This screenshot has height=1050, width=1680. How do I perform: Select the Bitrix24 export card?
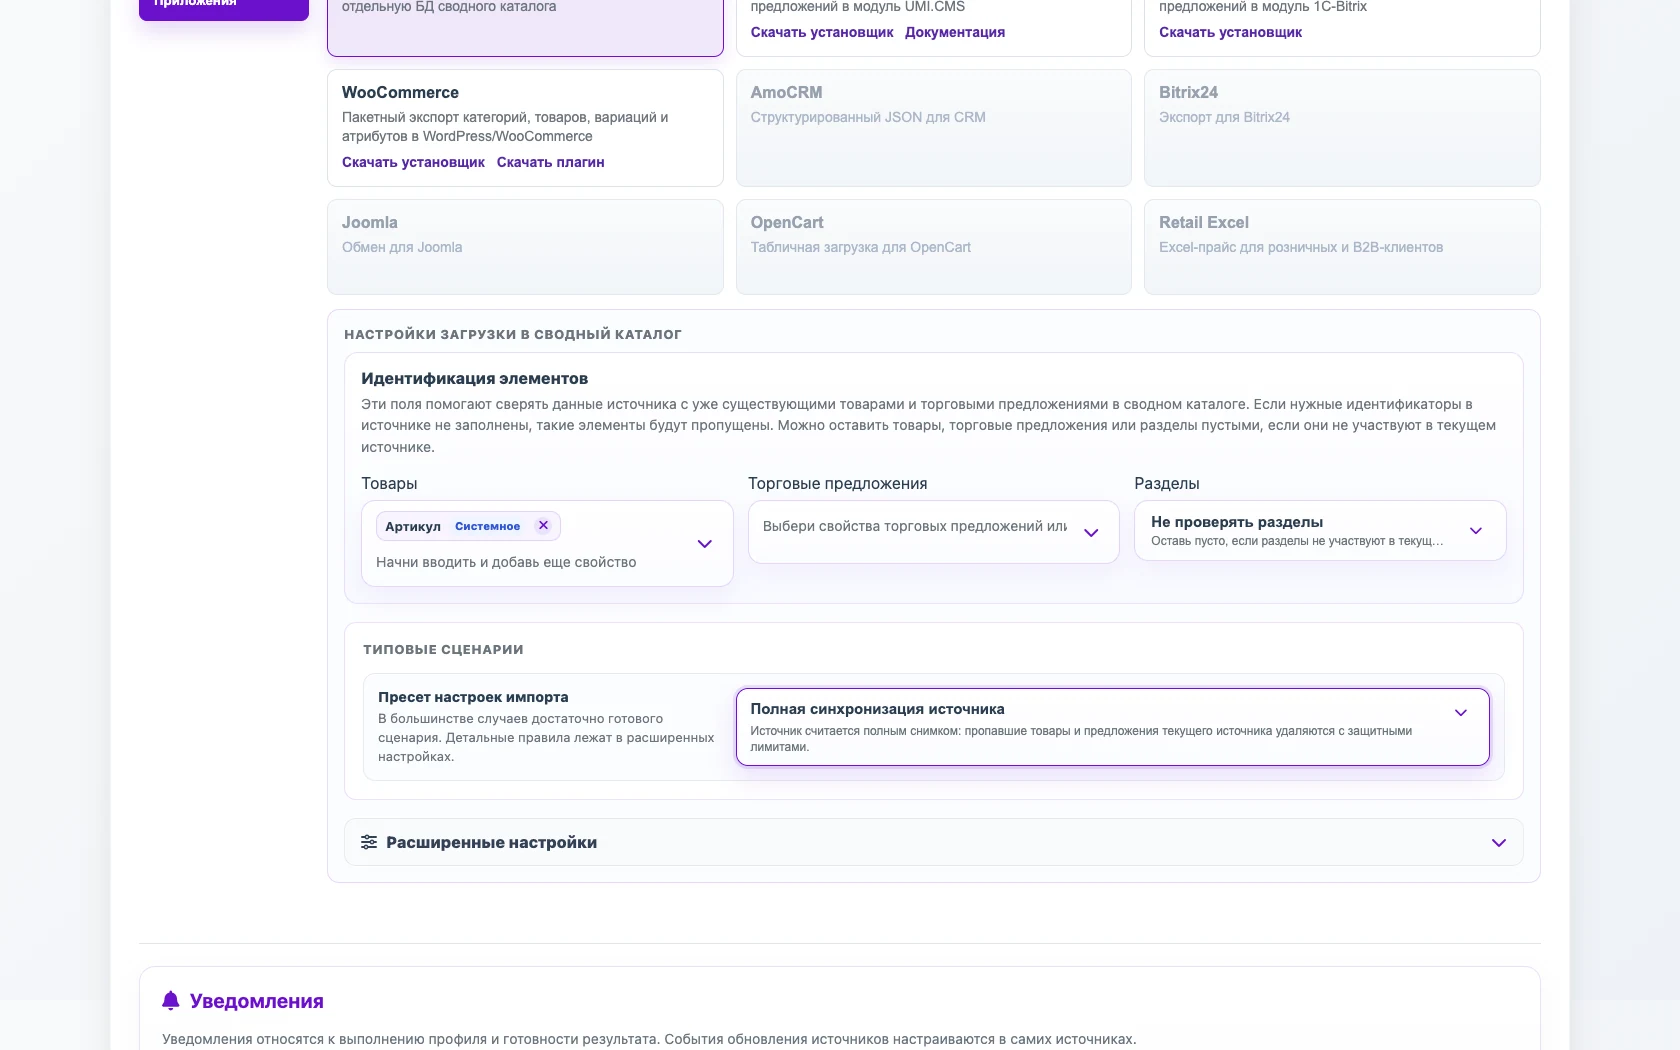1342,128
